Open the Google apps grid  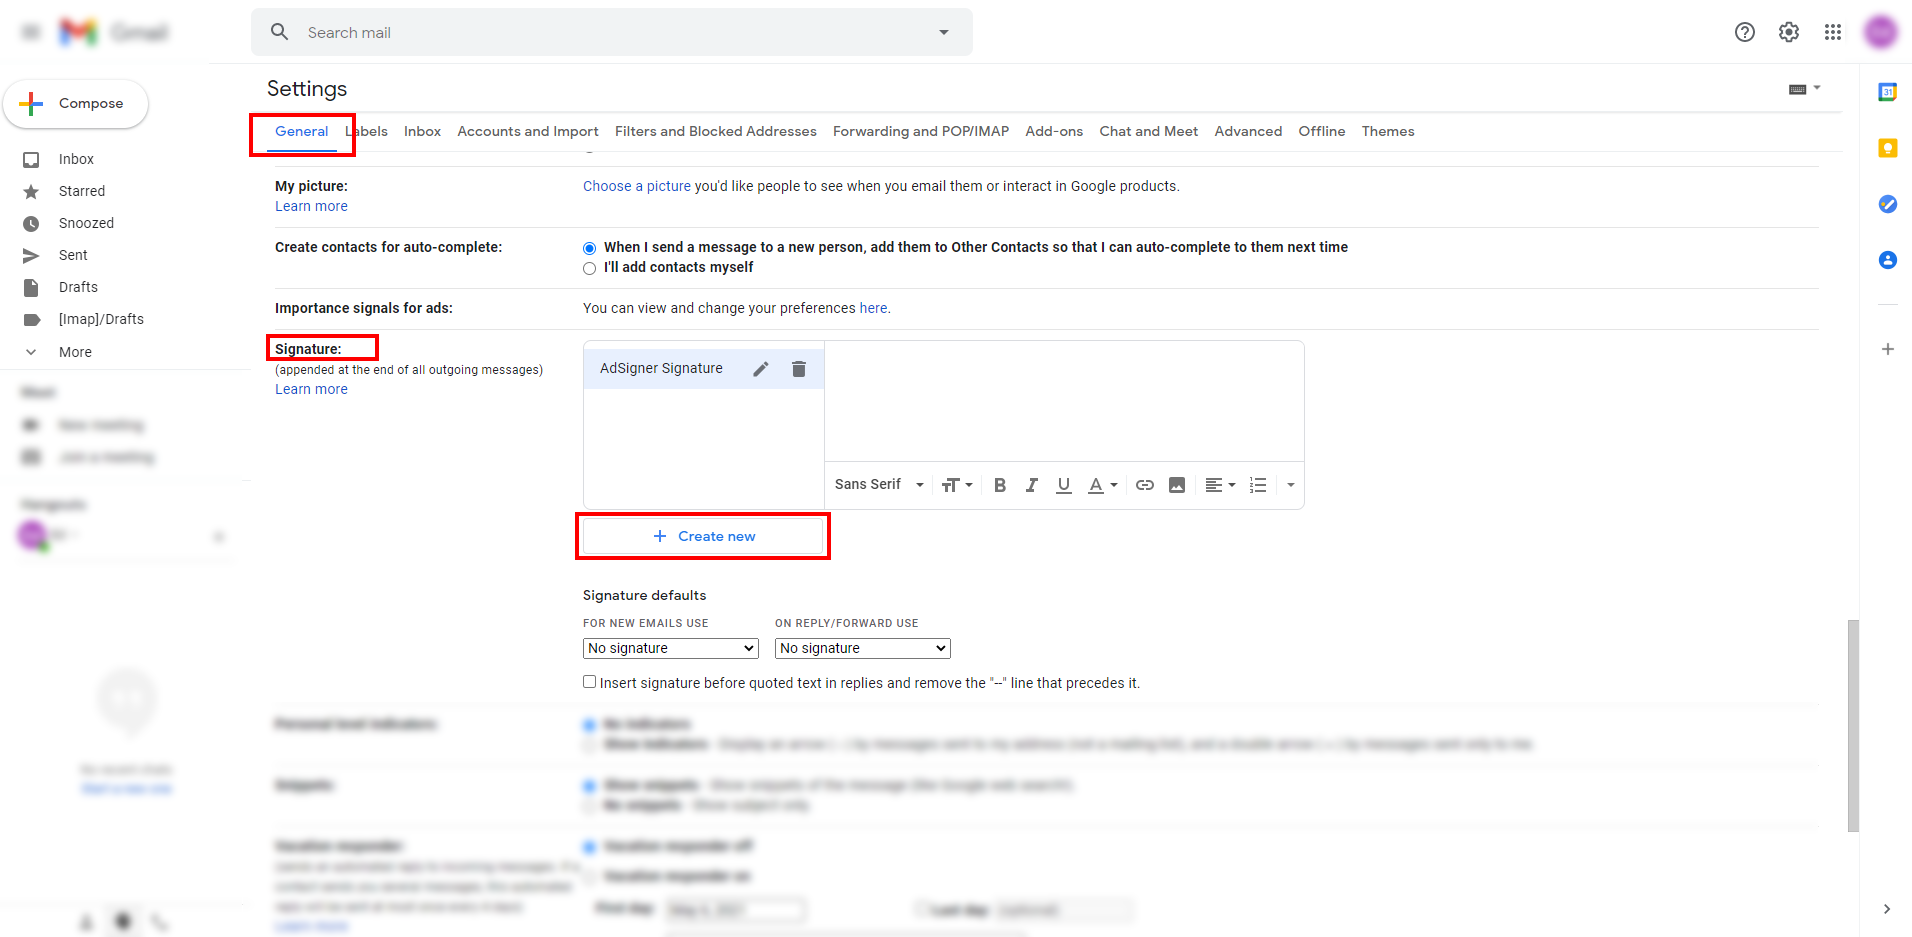[x=1832, y=32]
